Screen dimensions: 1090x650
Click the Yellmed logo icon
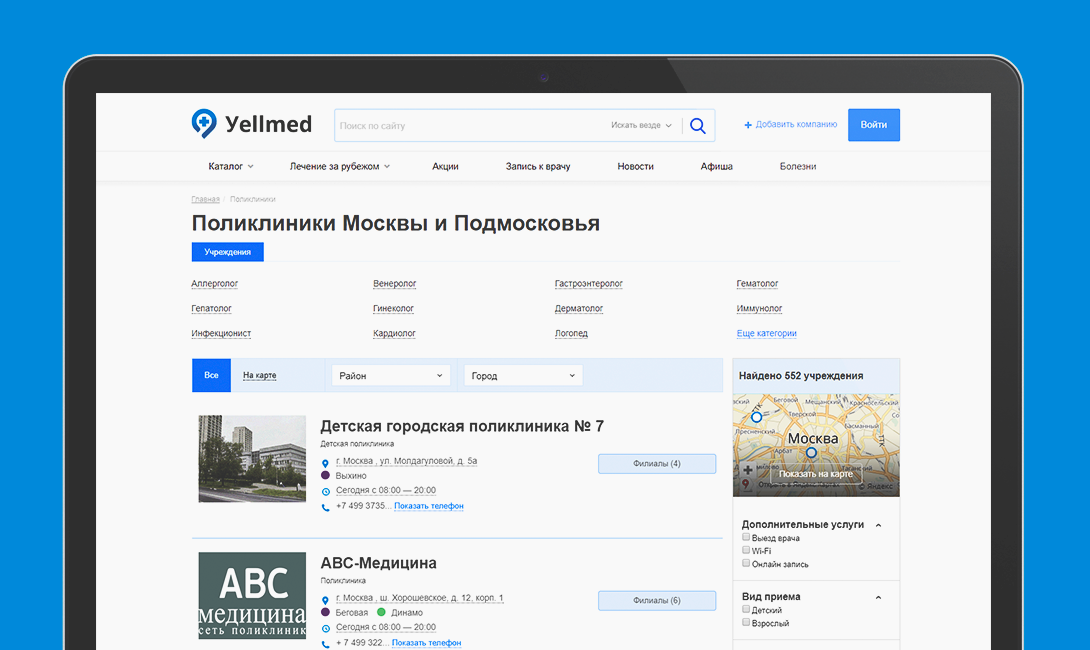click(204, 124)
